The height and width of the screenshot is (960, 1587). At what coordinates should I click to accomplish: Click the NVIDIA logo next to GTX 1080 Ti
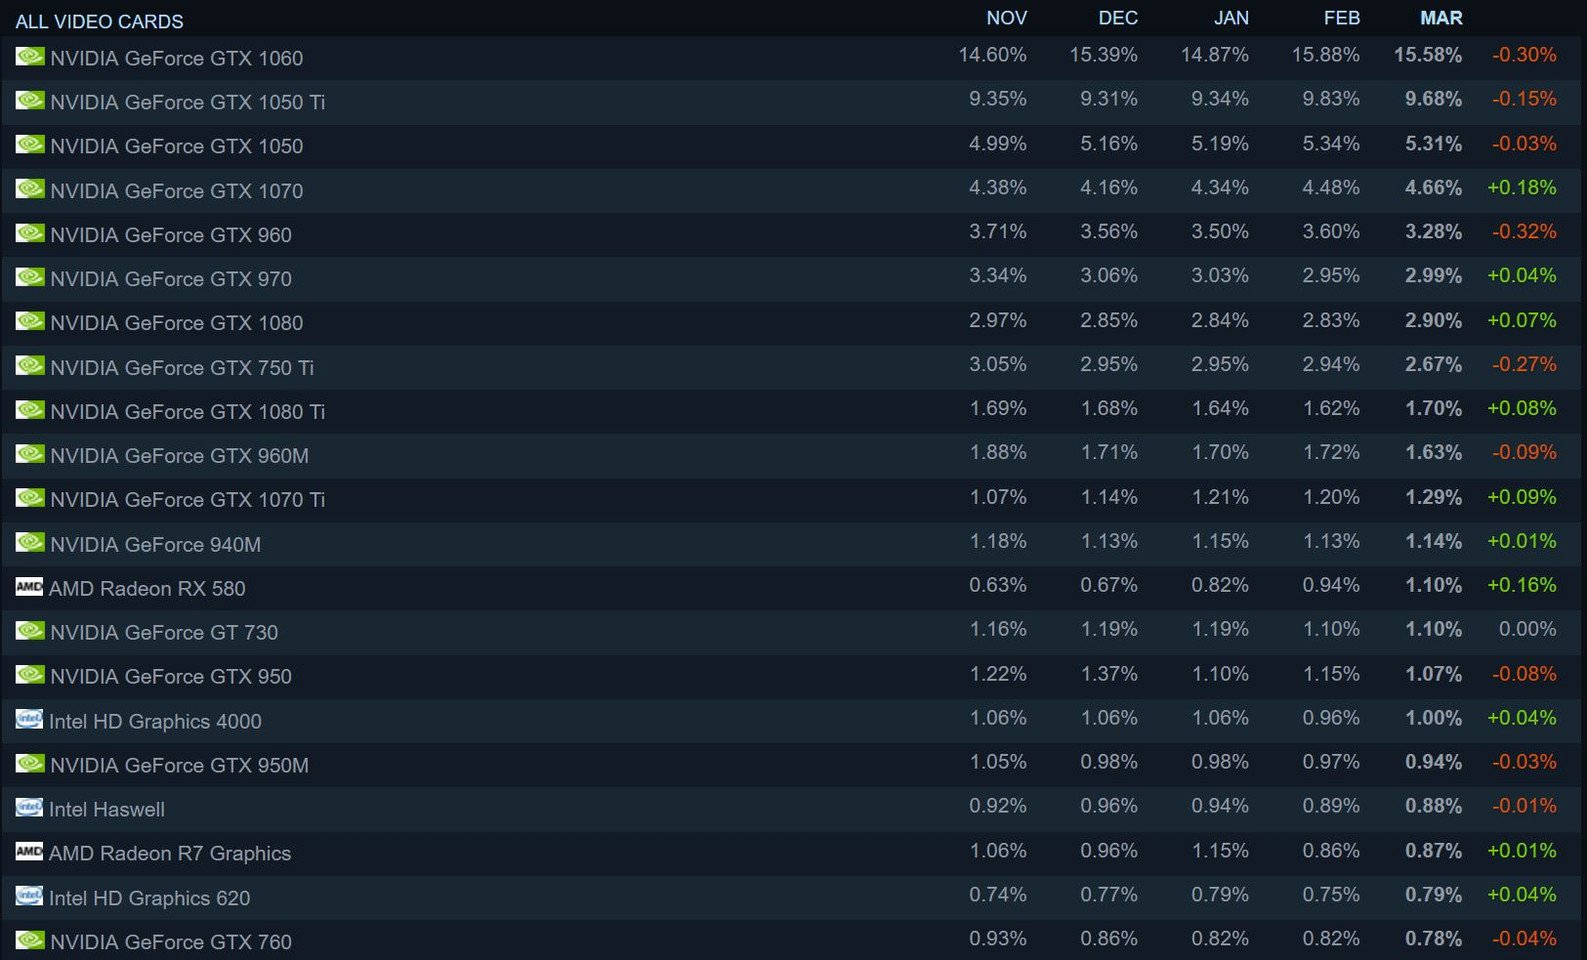point(30,409)
